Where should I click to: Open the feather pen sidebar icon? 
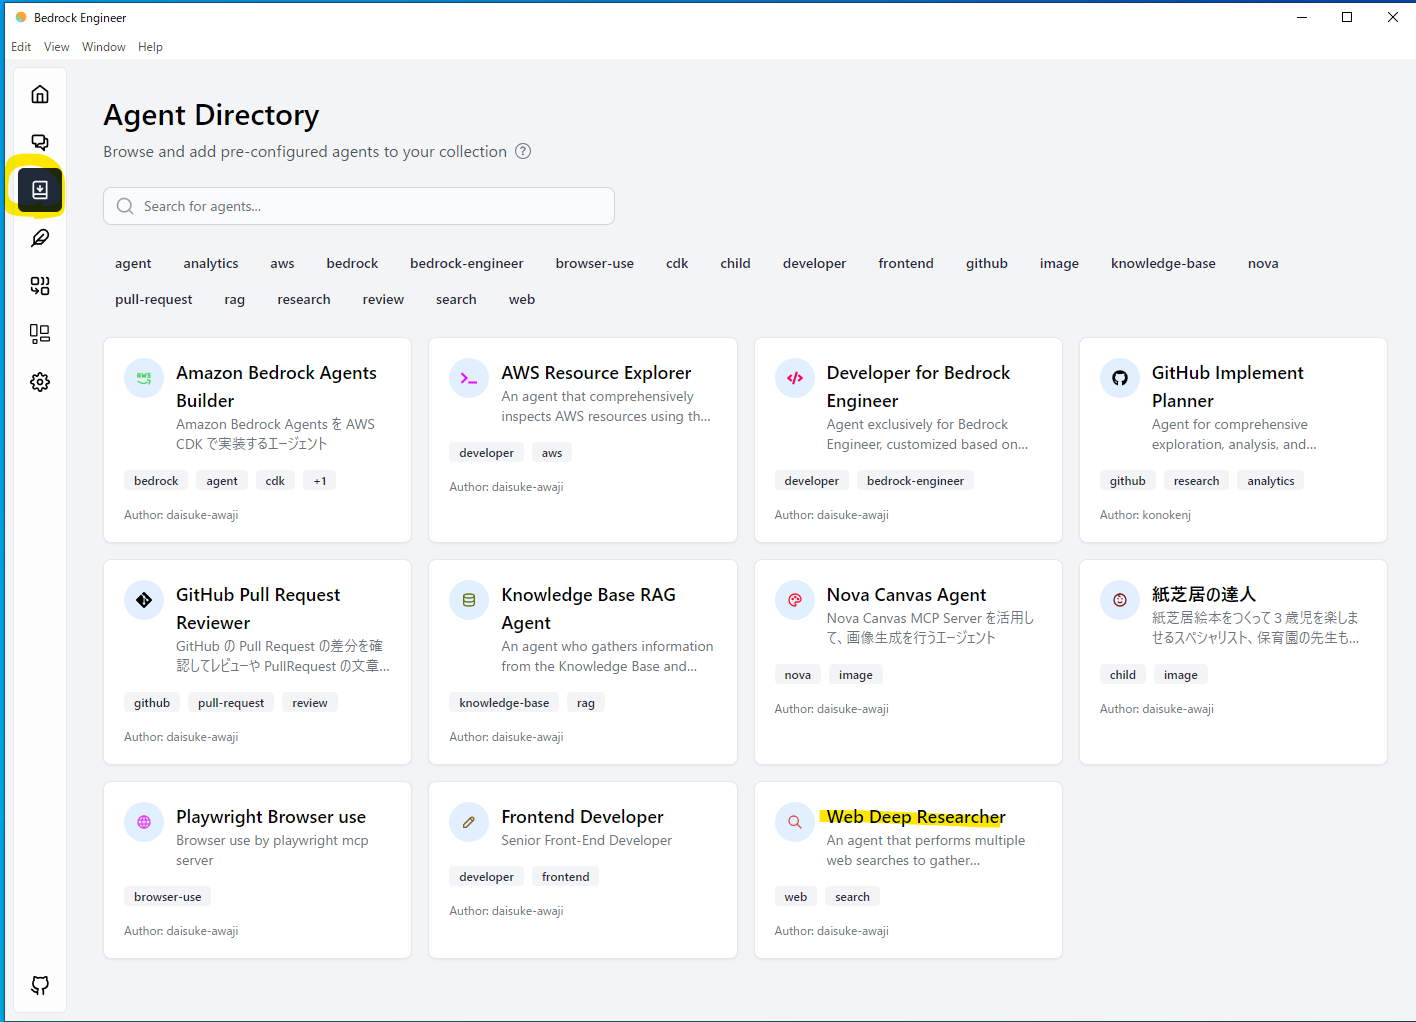tap(40, 238)
